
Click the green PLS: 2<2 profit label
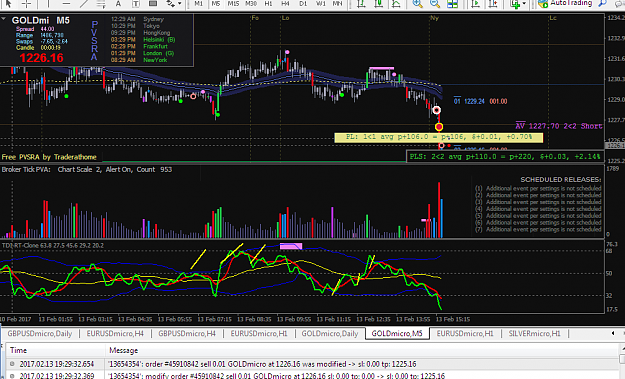point(505,157)
